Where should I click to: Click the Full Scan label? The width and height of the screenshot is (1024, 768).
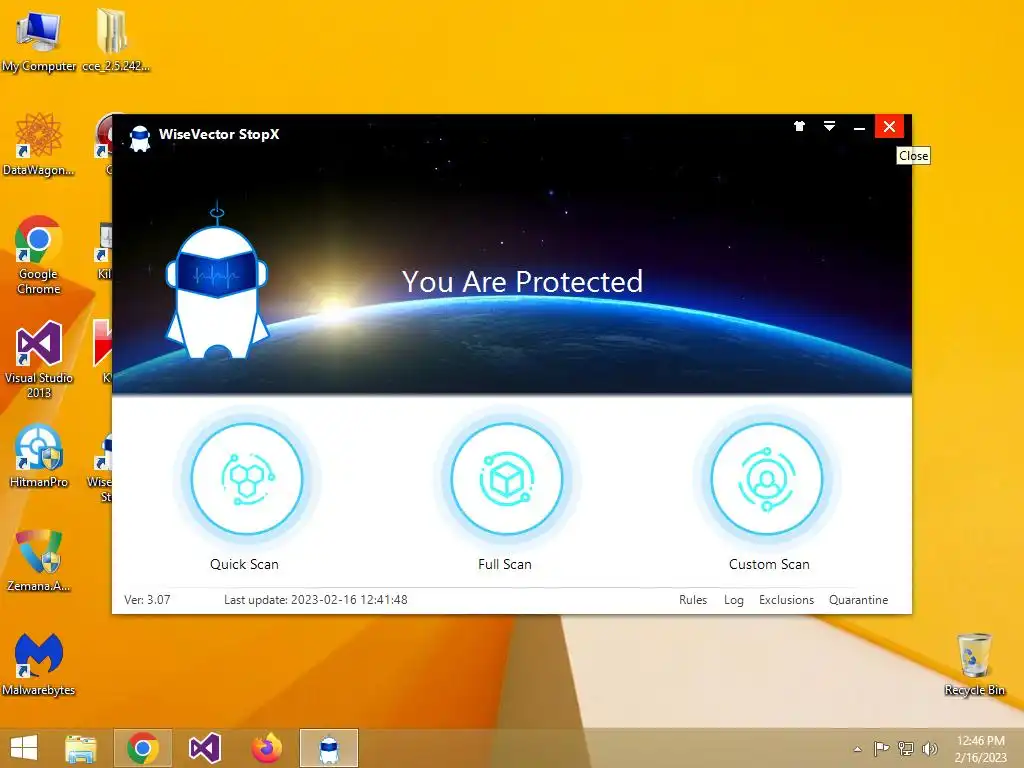pos(505,564)
